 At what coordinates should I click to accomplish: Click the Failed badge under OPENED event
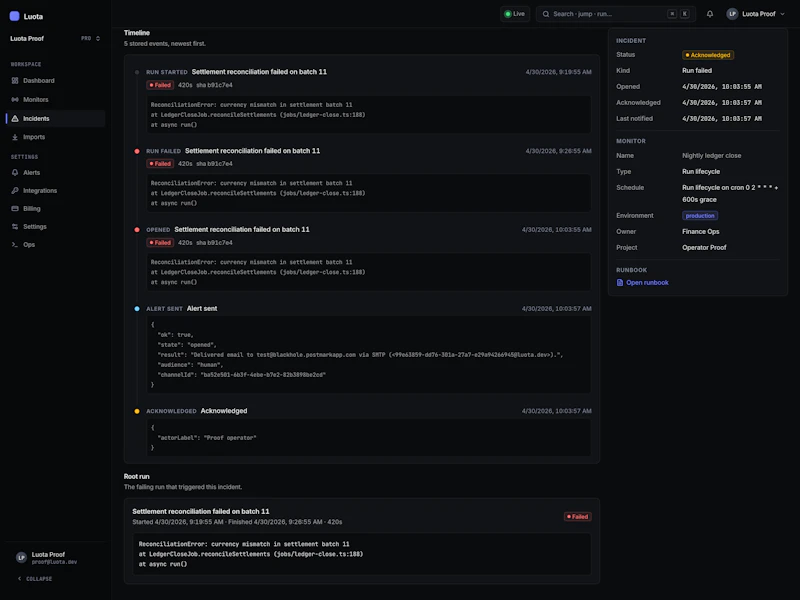click(160, 243)
